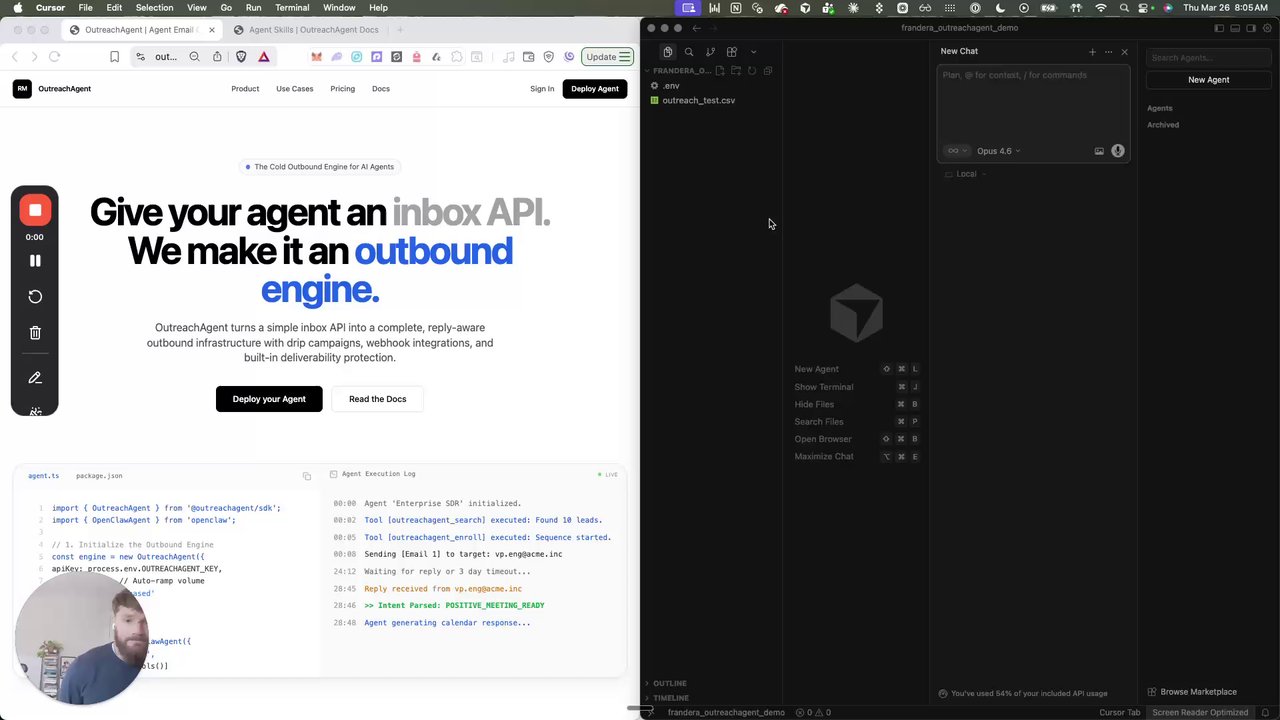Click the browser Update menu button
Screen dimensions: 1280x720
609,57
